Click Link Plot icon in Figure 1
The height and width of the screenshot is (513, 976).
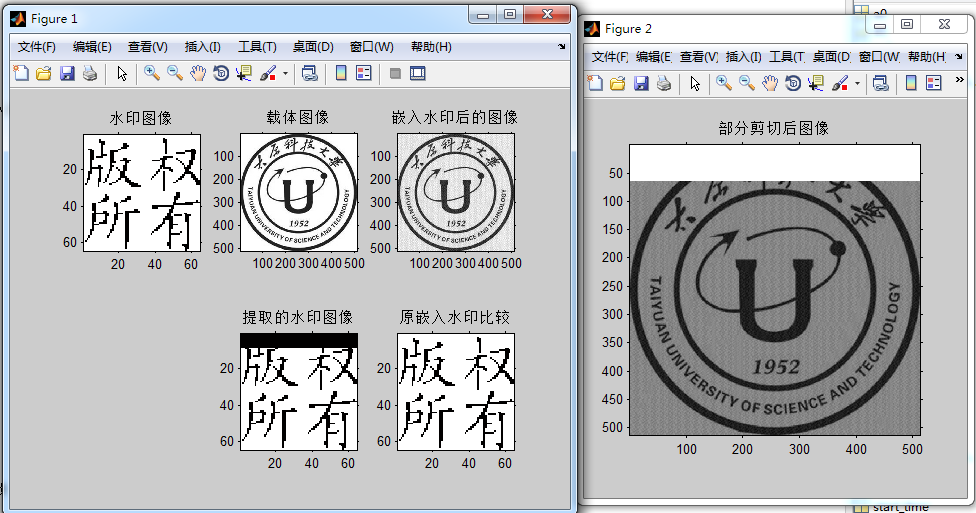[309, 73]
